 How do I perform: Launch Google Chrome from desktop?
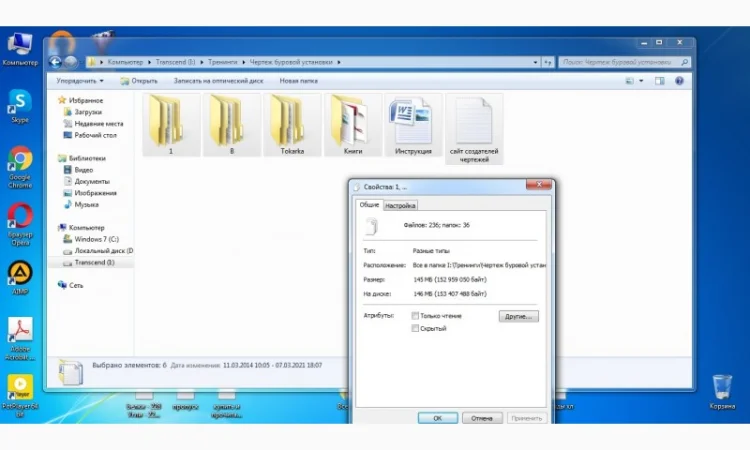click(x=20, y=163)
